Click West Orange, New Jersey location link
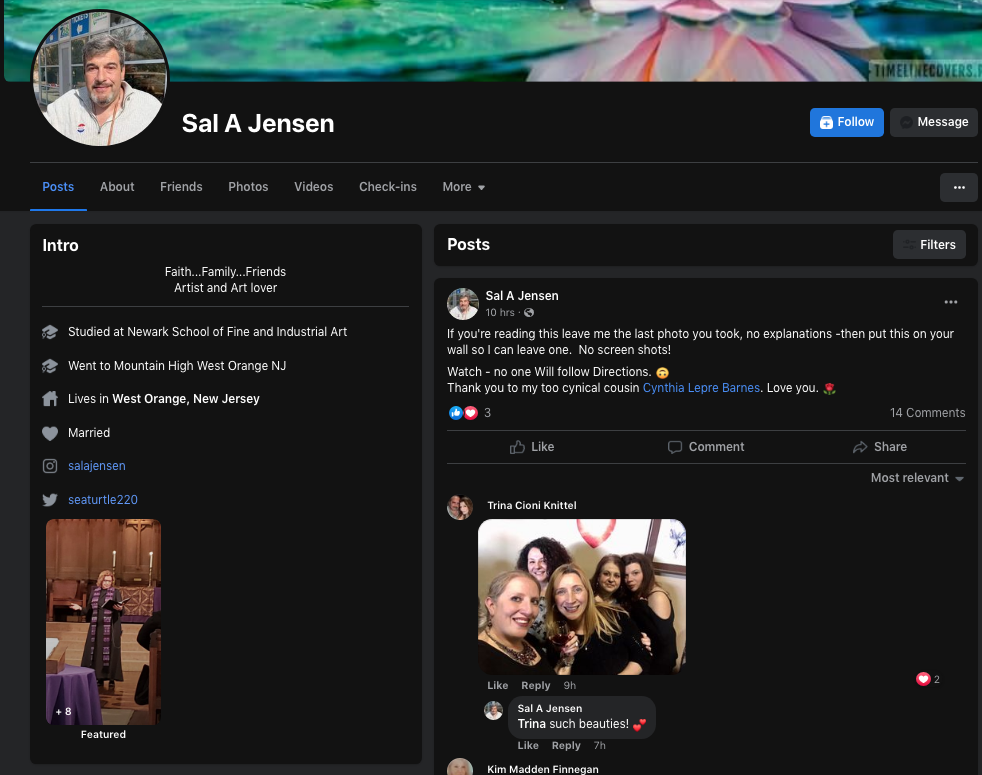Viewport: 982px width, 775px height. 185,398
